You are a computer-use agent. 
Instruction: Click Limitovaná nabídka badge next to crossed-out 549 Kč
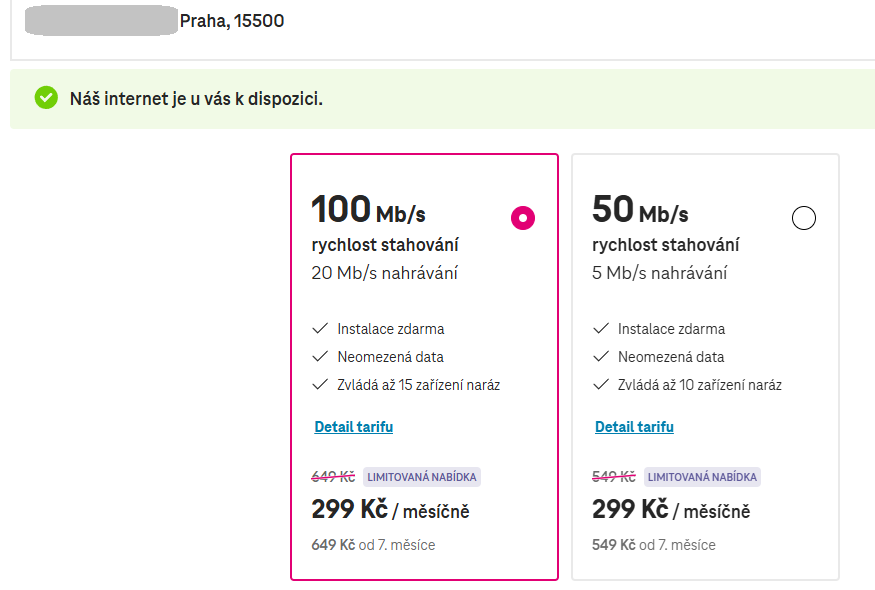click(702, 477)
